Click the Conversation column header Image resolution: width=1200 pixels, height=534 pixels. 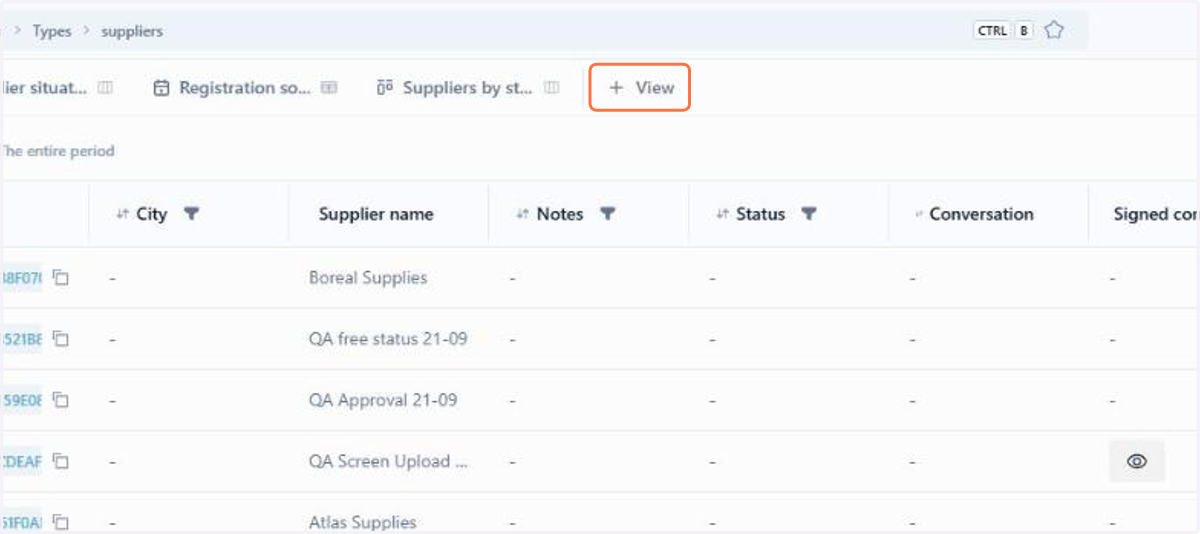coord(981,214)
